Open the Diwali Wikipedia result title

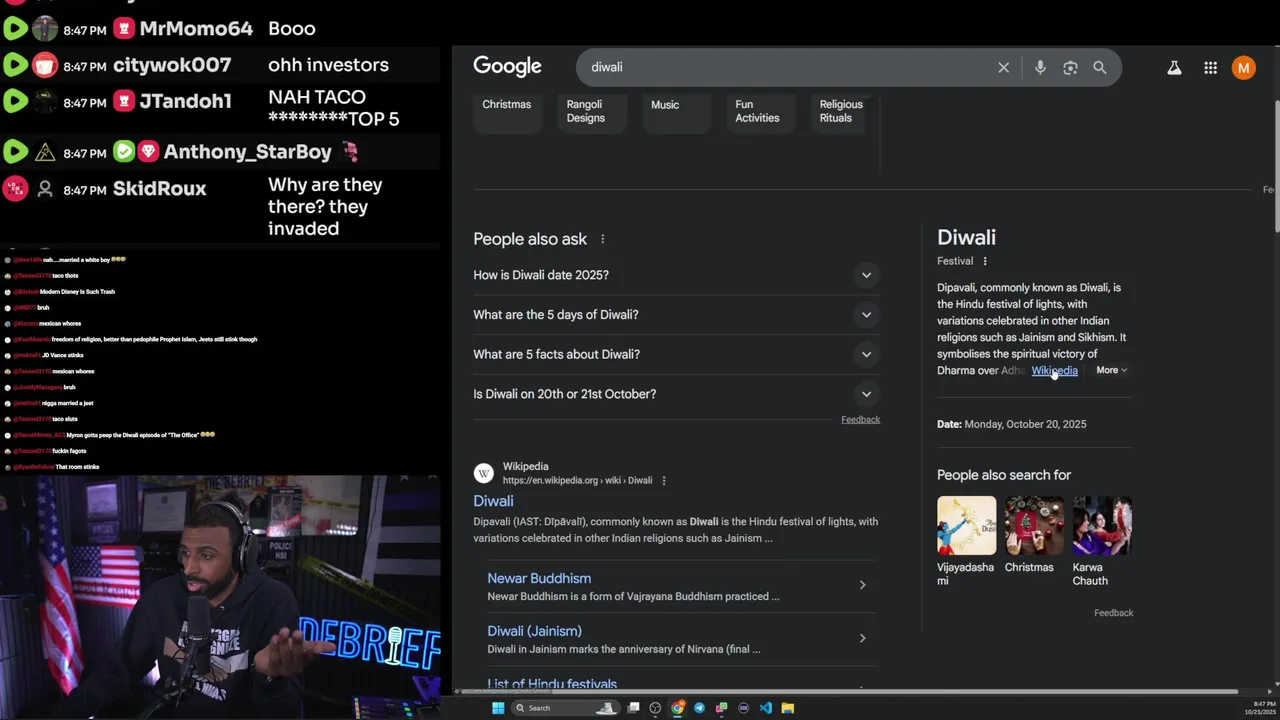click(493, 501)
